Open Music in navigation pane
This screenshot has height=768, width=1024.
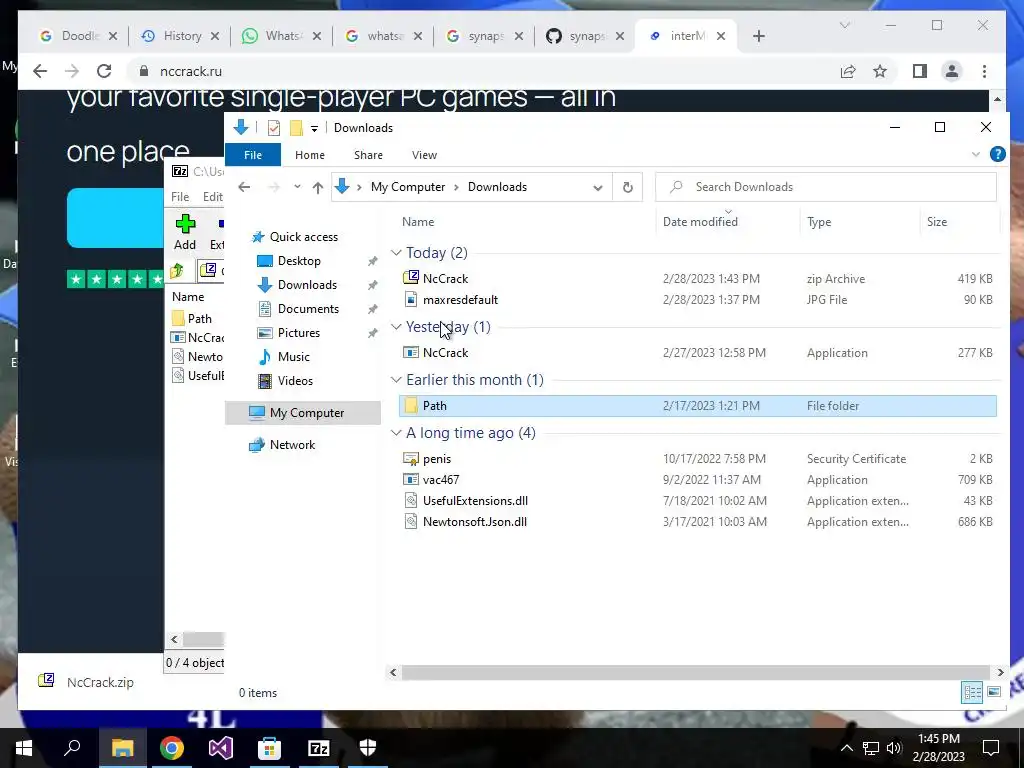(293, 357)
